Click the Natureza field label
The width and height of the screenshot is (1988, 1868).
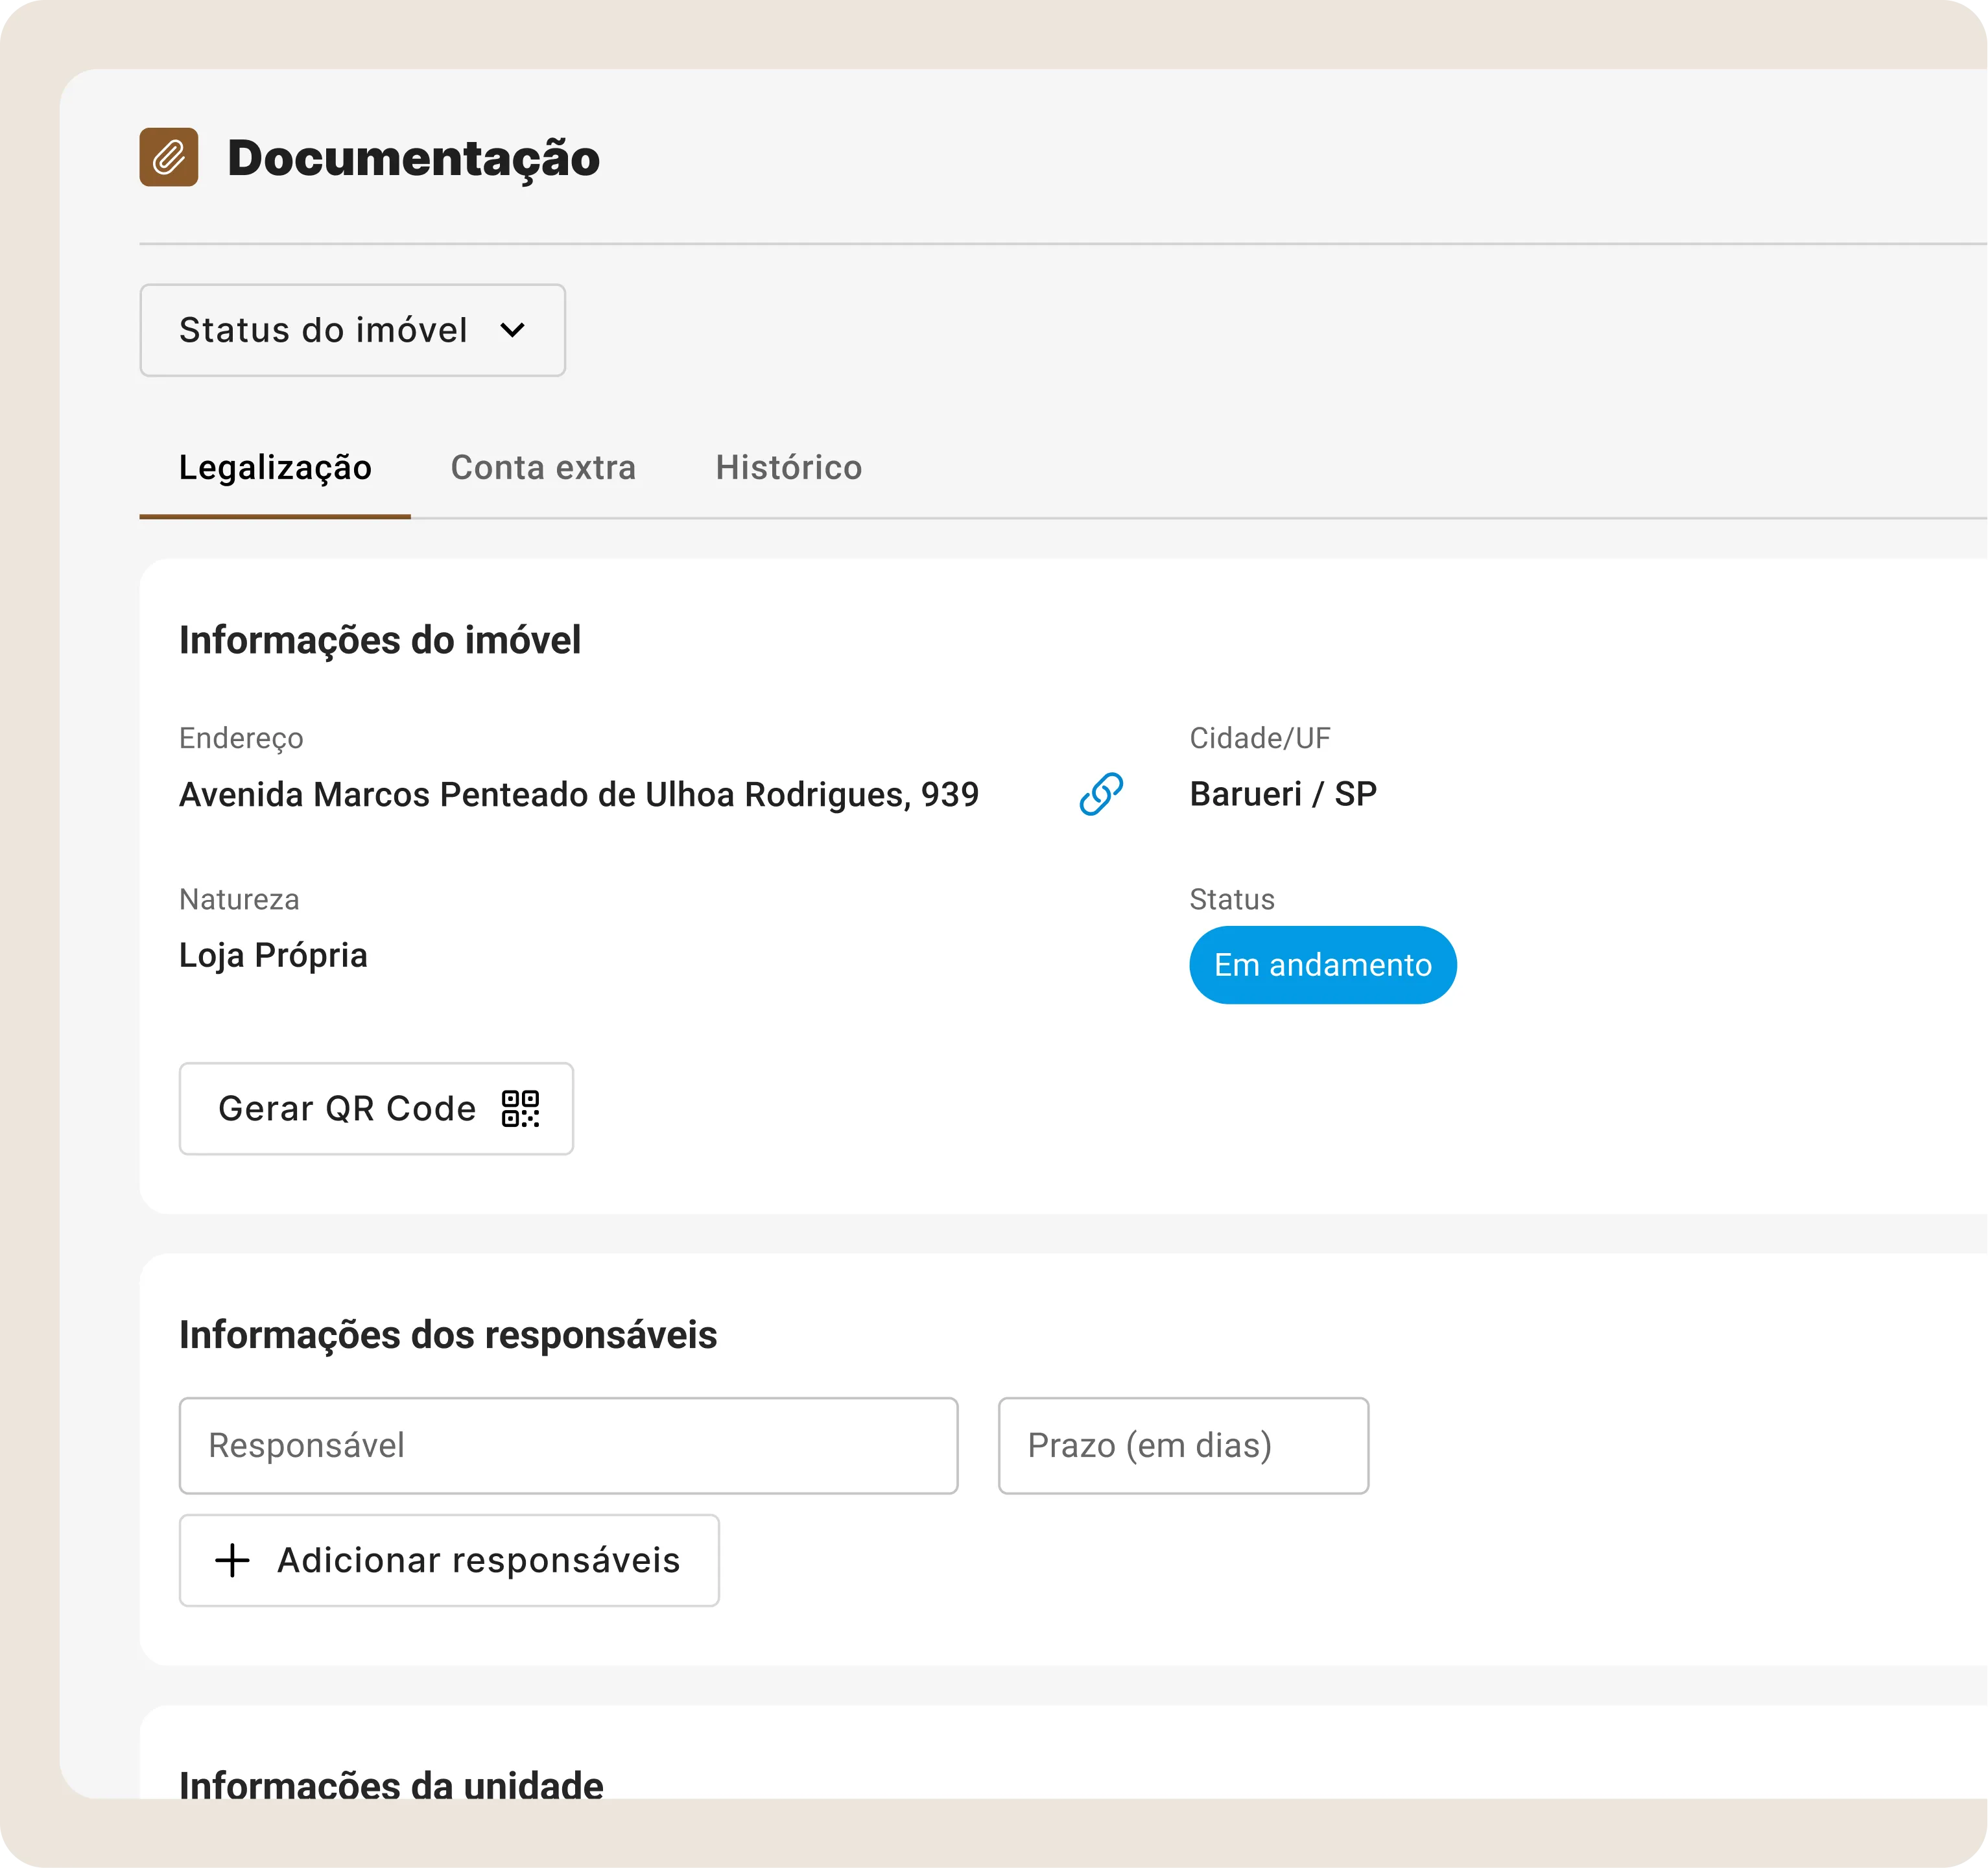click(239, 899)
